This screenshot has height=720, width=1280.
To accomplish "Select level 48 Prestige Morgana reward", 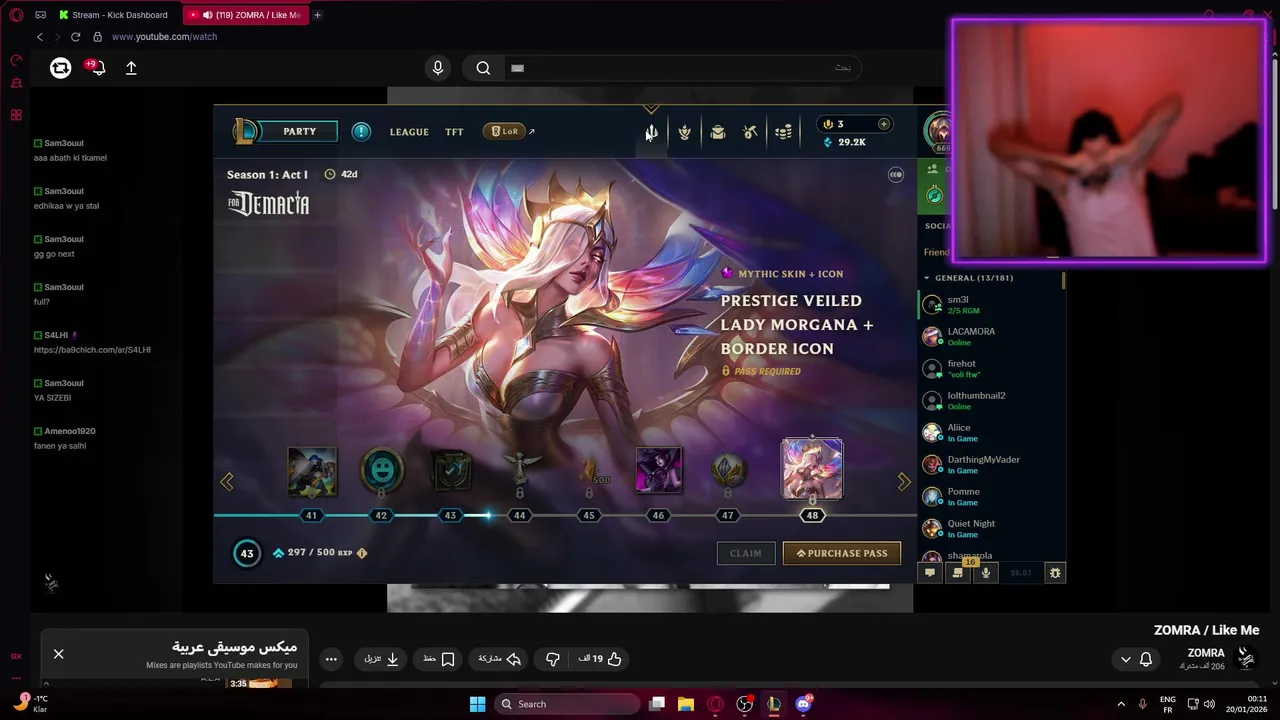I will pos(812,468).
